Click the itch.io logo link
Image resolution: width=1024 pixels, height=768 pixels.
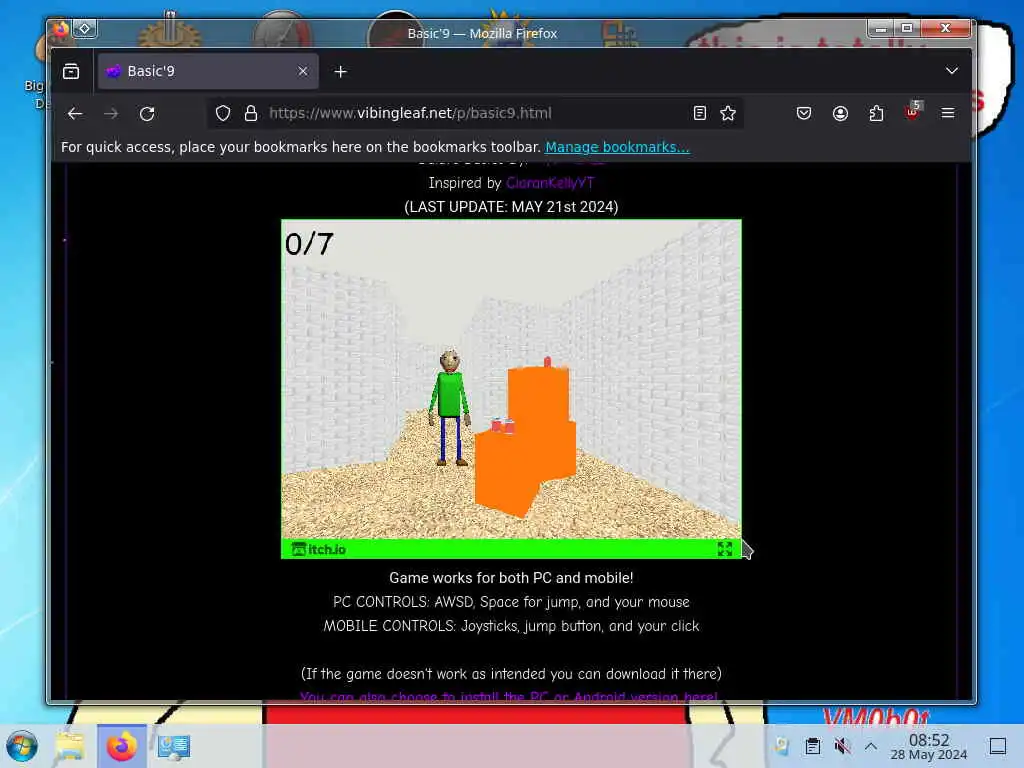[319, 549]
